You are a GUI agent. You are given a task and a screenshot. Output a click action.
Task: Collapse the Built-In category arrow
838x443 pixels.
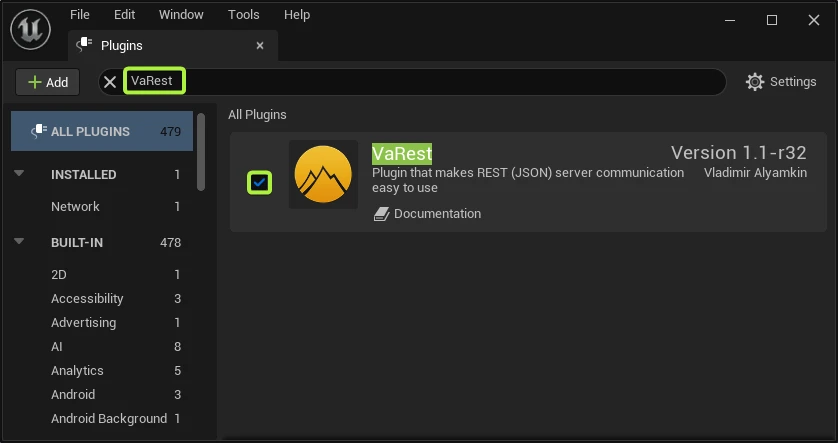pos(19,242)
